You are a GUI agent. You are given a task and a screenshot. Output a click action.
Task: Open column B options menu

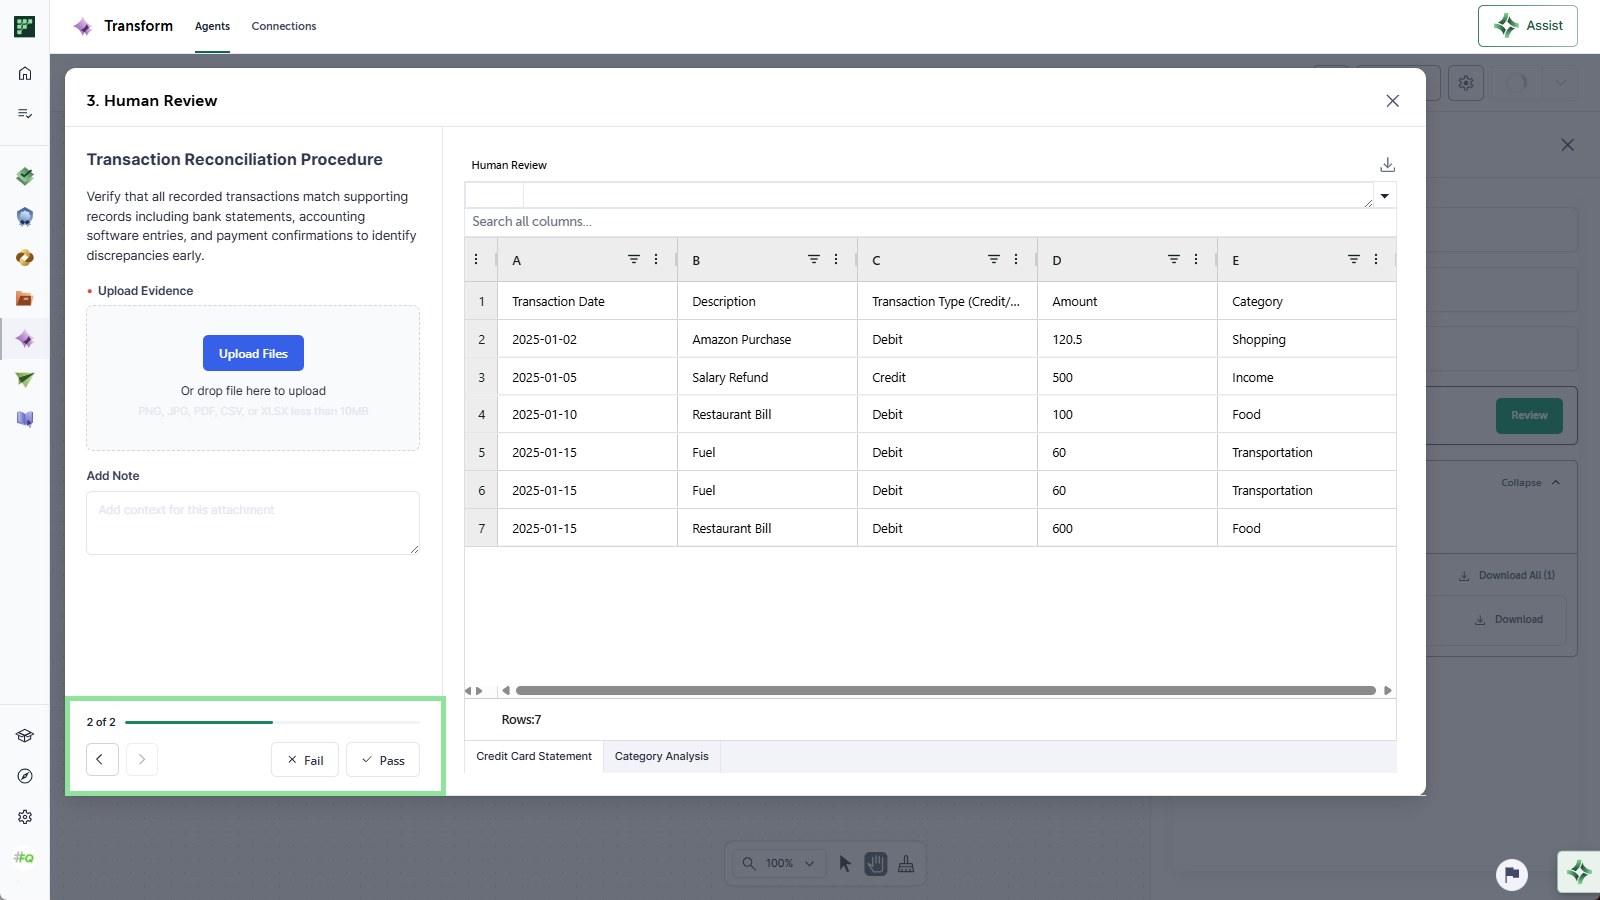[x=836, y=259]
